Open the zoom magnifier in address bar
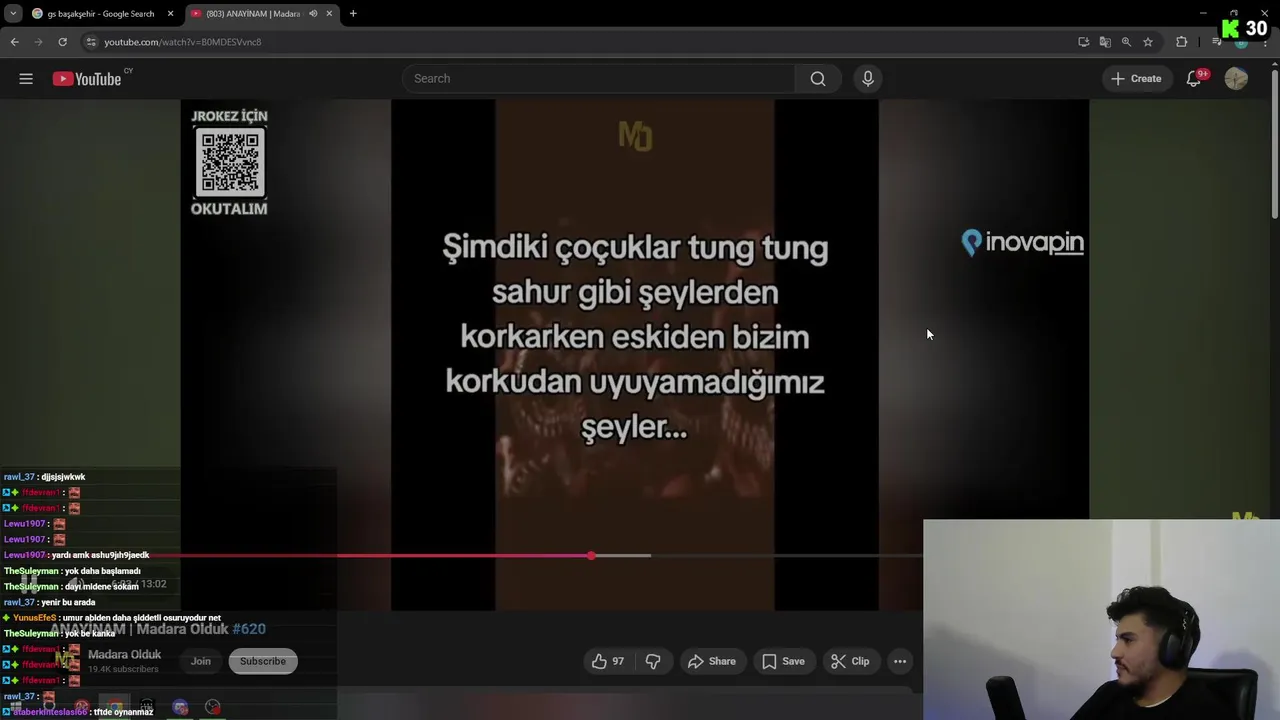1280x720 pixels. tap(1126, 42)
